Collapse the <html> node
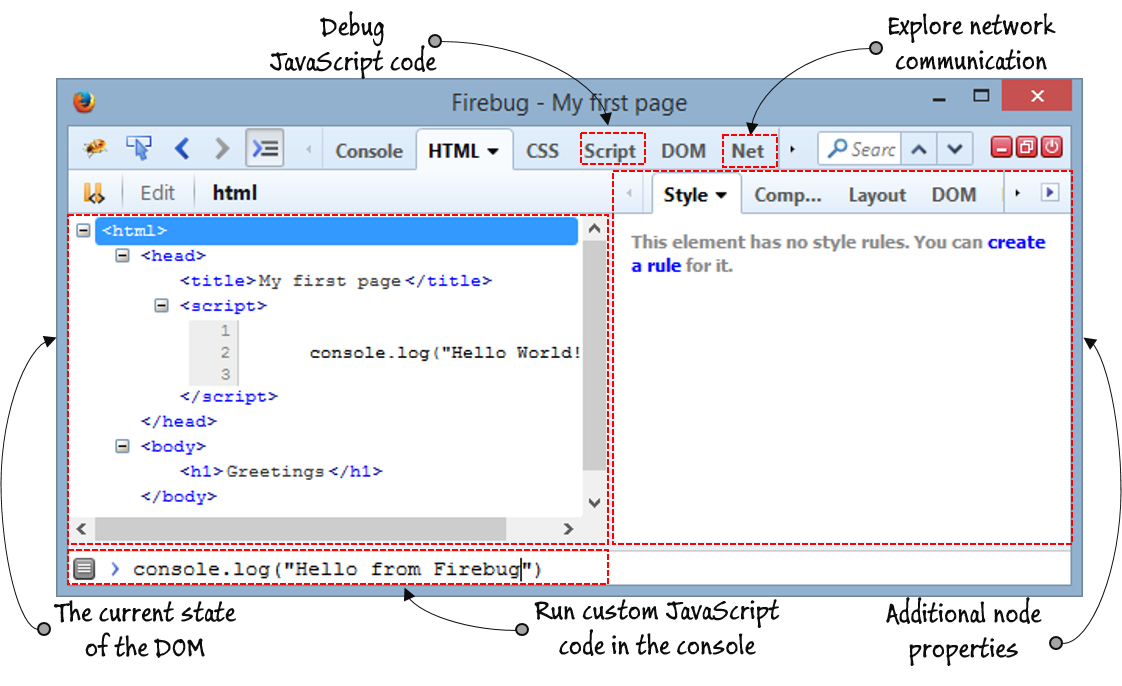 tap(84, 230)
